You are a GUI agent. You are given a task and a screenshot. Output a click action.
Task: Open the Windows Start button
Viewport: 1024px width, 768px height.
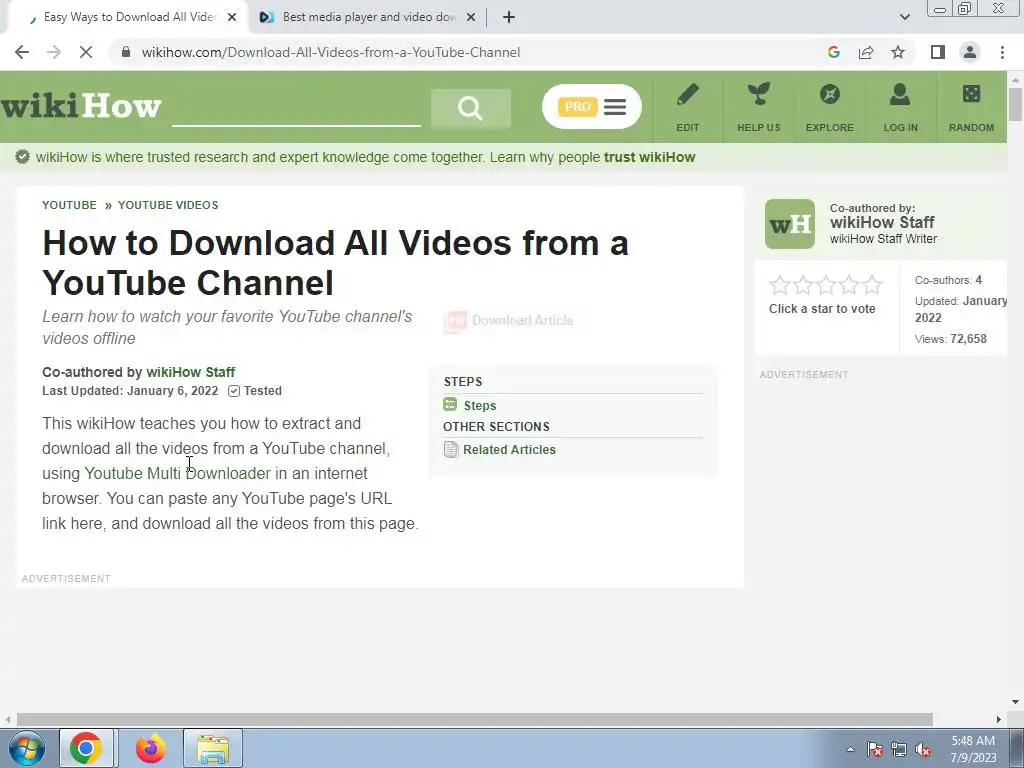[27, 748]
